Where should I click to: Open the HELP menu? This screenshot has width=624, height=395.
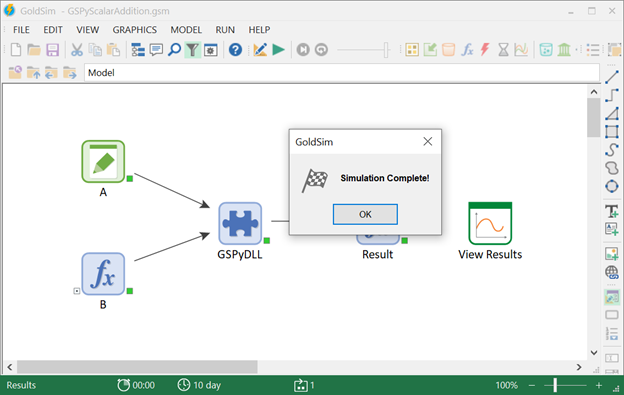(x=259, y=30)
